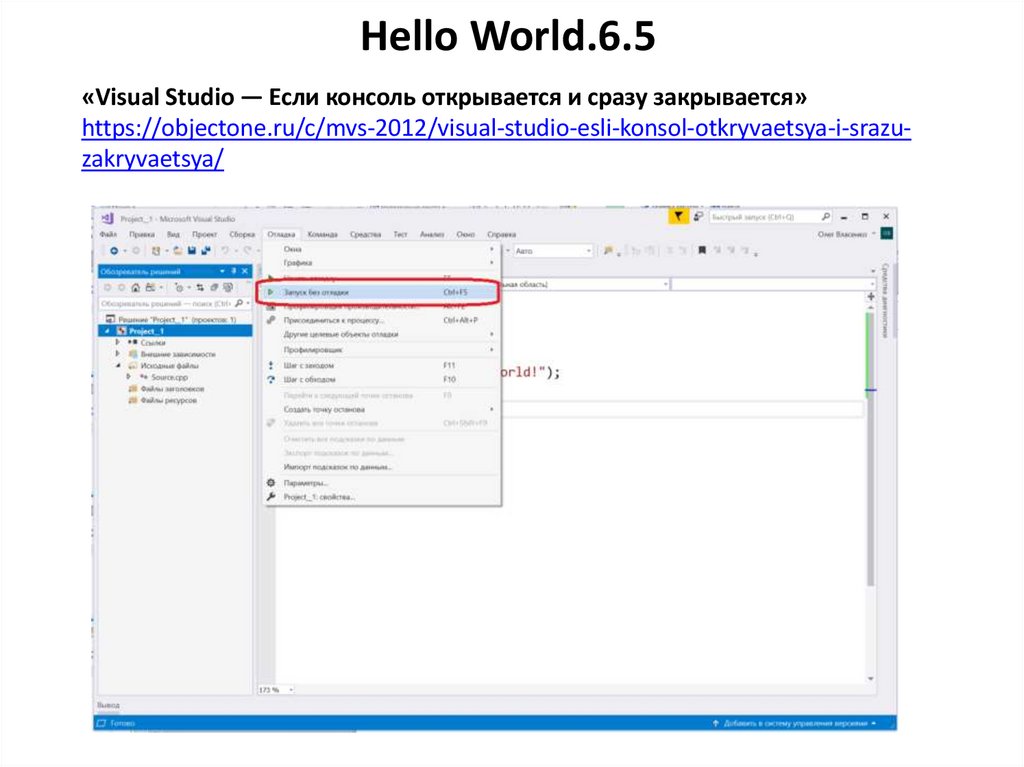Click Add to source control in status bar
The image size is (1024, 767).
tap(794, 723)
